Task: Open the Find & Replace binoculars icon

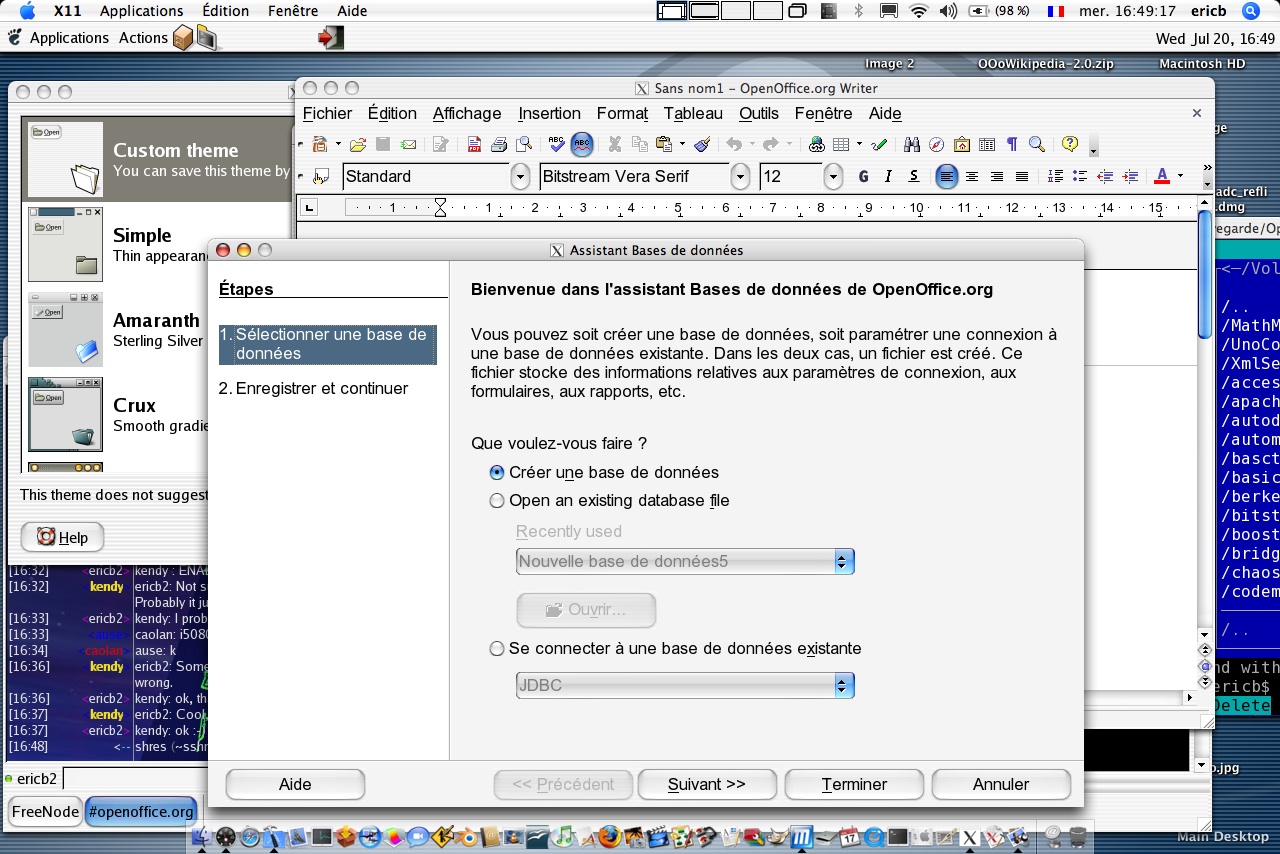Action: click(x=911, y=145)
